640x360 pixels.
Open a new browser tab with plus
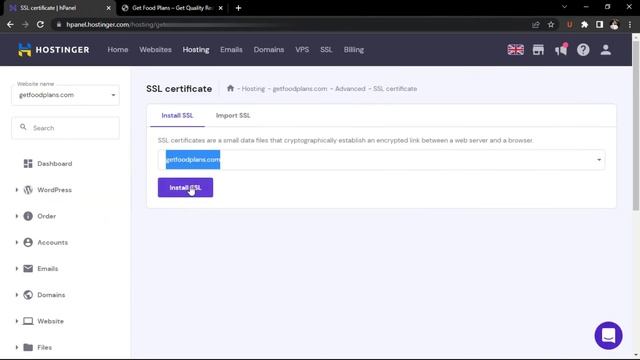click(238, 8)
